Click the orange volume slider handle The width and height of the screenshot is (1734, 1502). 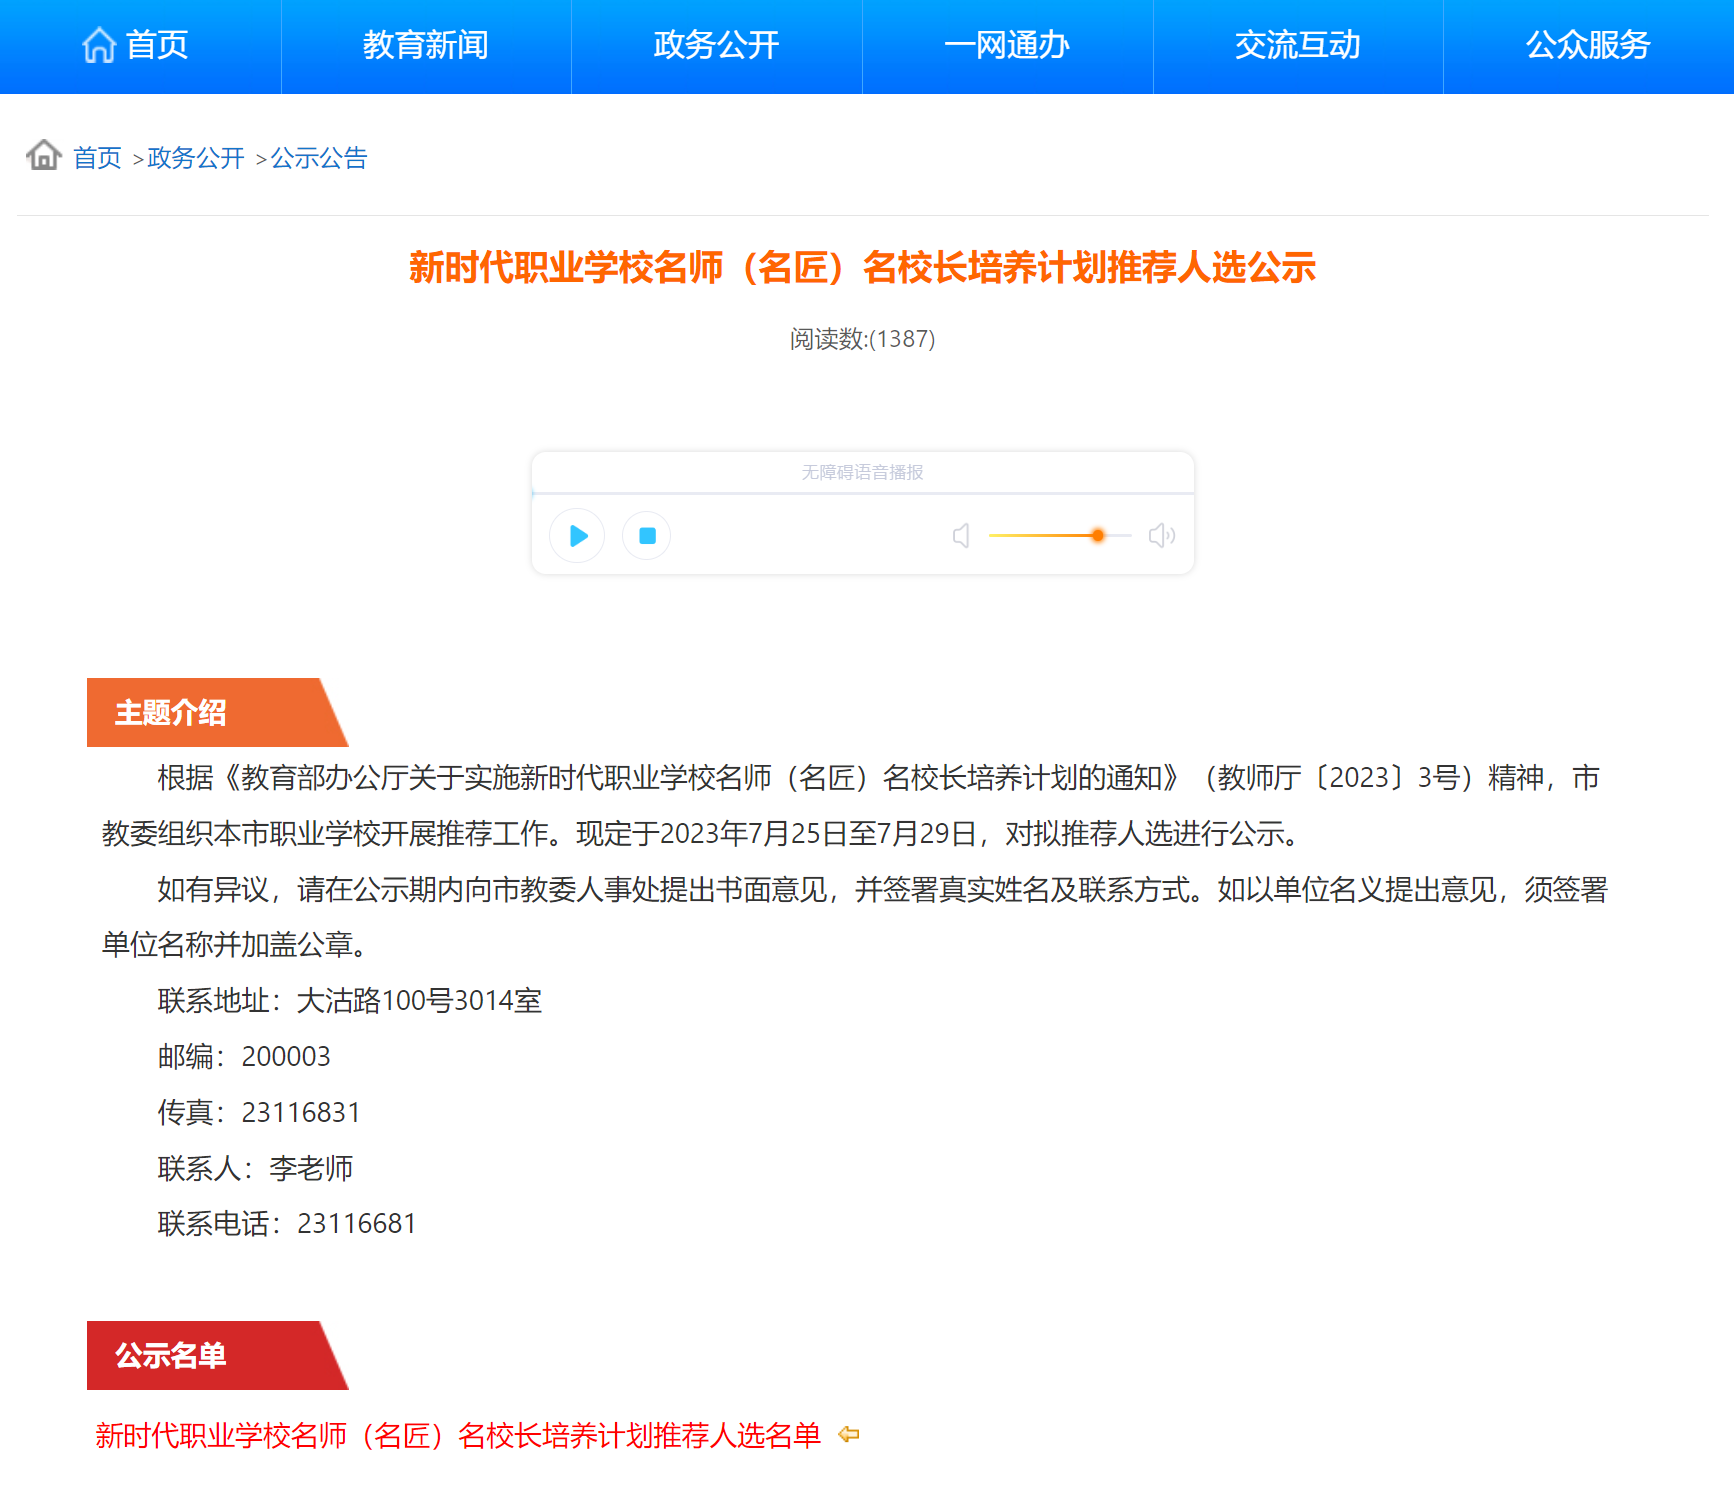pyautogui.click(x=1098, y=536)
